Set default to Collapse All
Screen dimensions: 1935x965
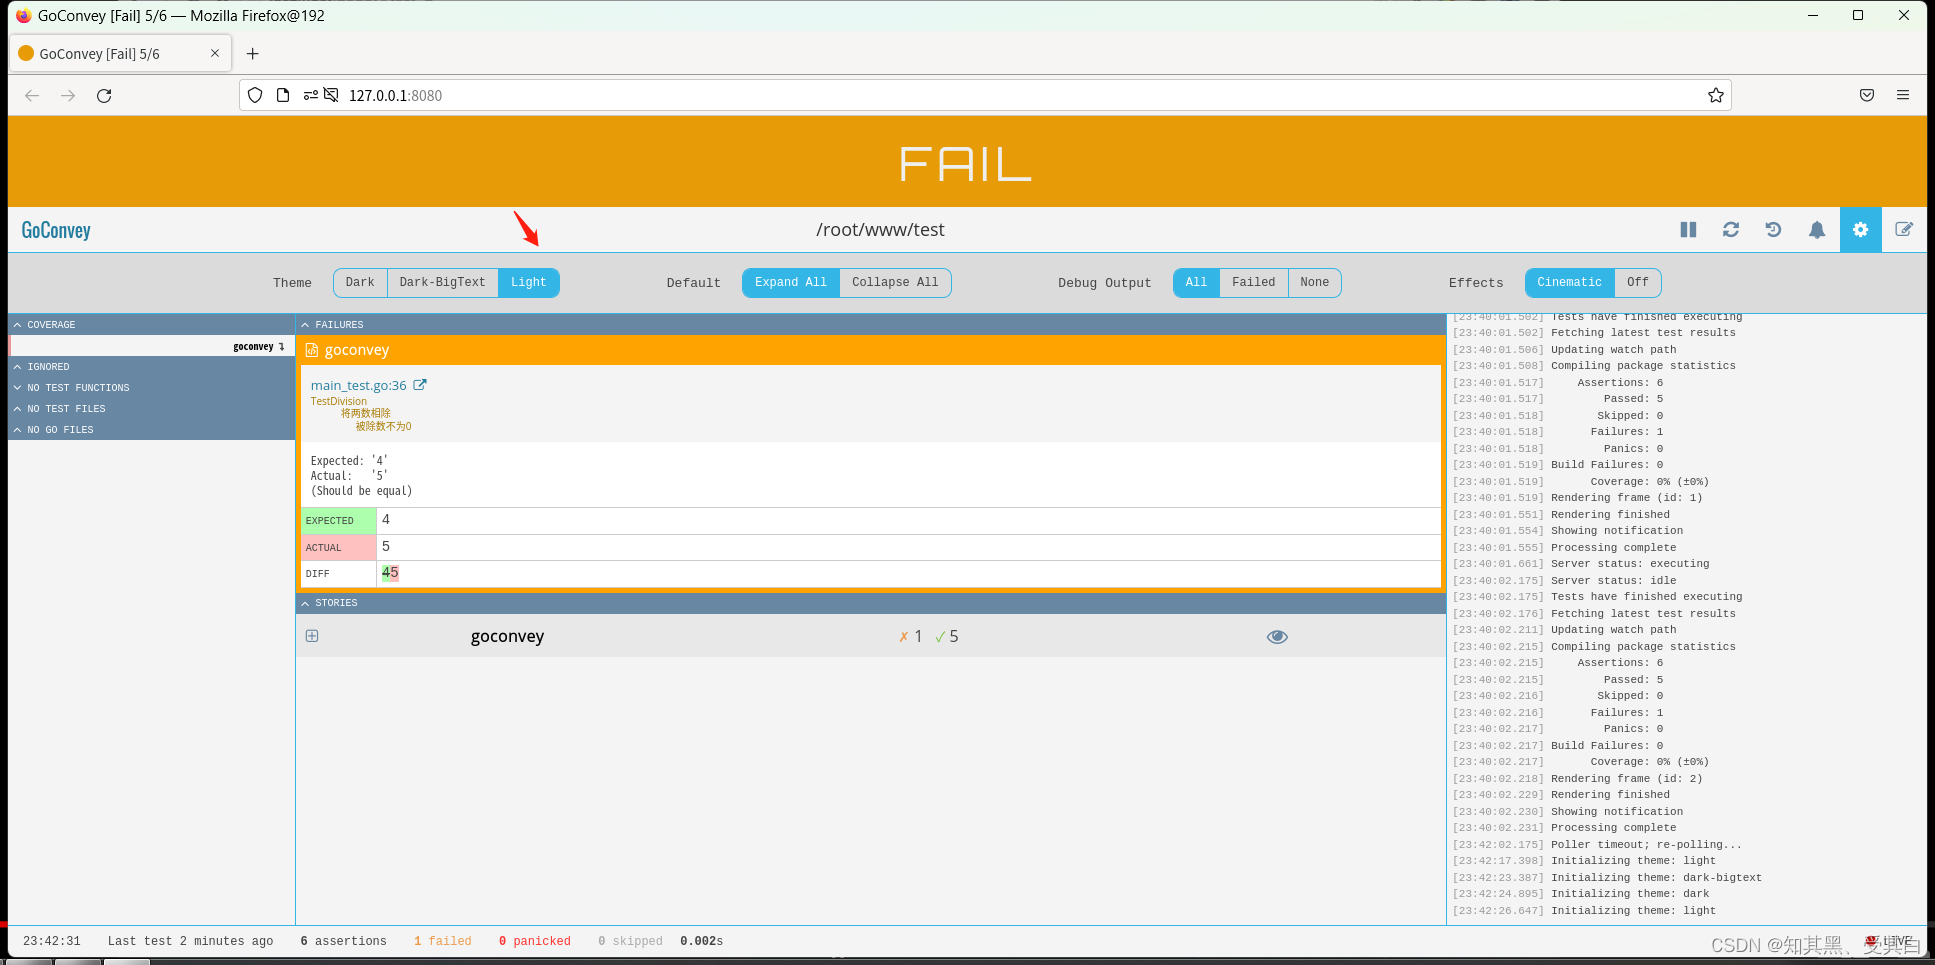pyautogui.click(x=895, y=283)
